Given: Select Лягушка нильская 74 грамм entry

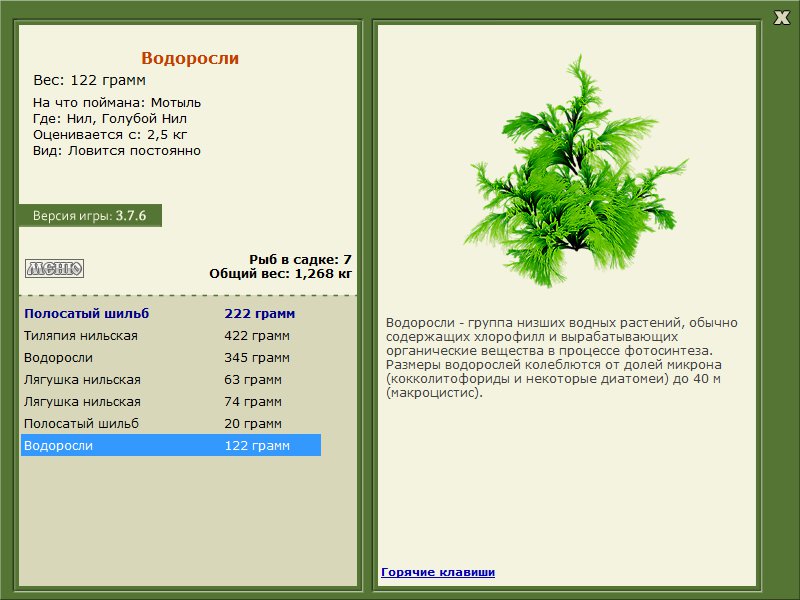Looking at the screenshot, I should 171,402.
